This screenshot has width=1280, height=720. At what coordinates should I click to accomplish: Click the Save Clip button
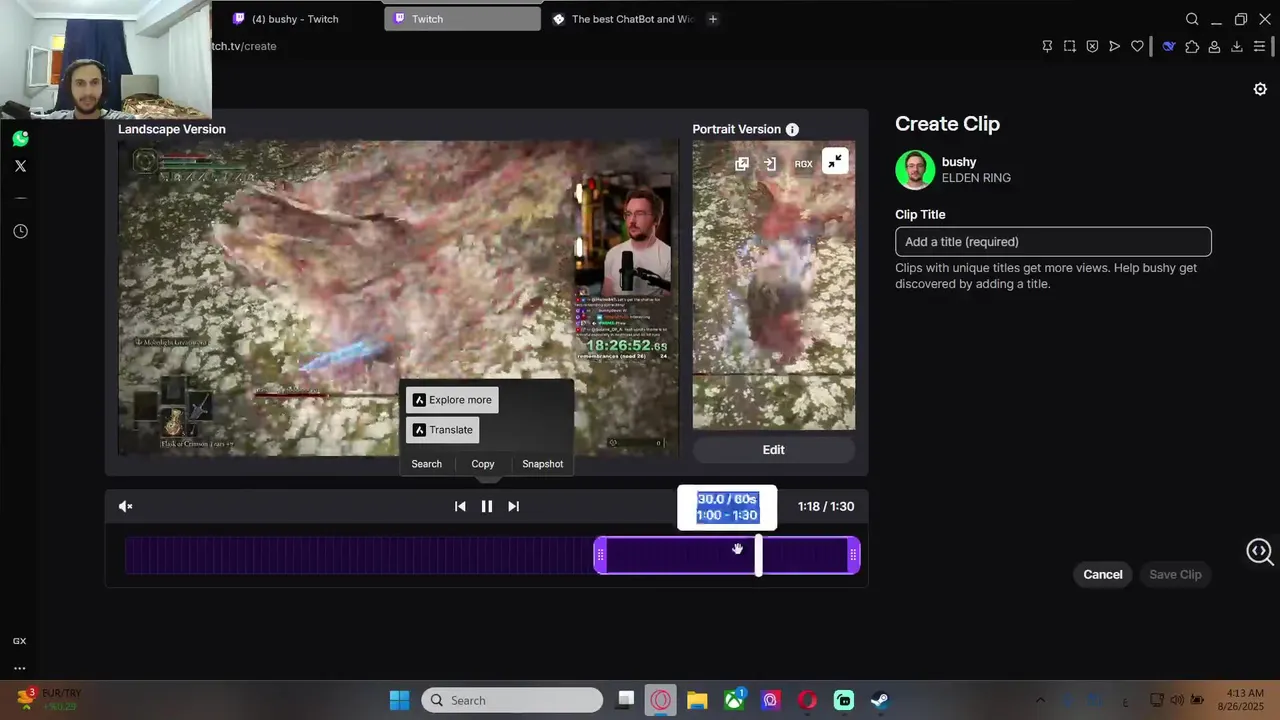click(1175, 574)
